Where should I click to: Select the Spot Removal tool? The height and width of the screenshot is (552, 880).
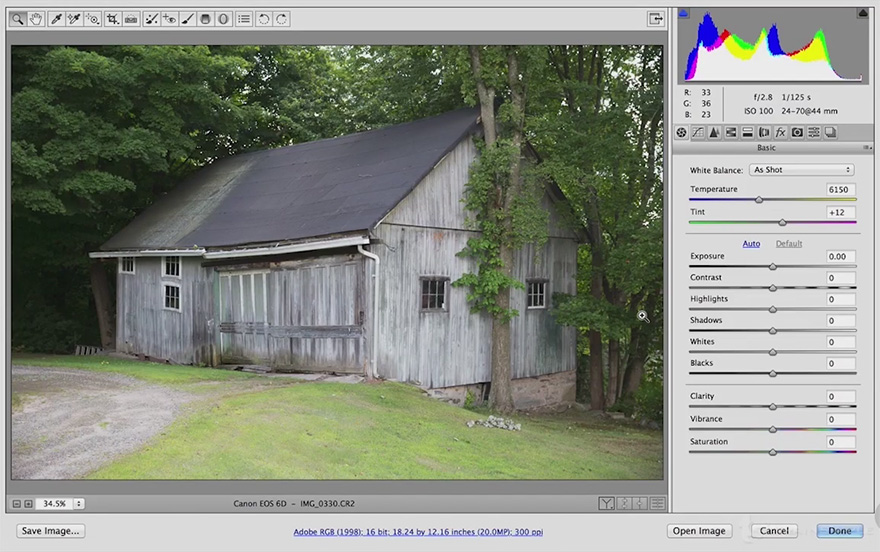152,19
